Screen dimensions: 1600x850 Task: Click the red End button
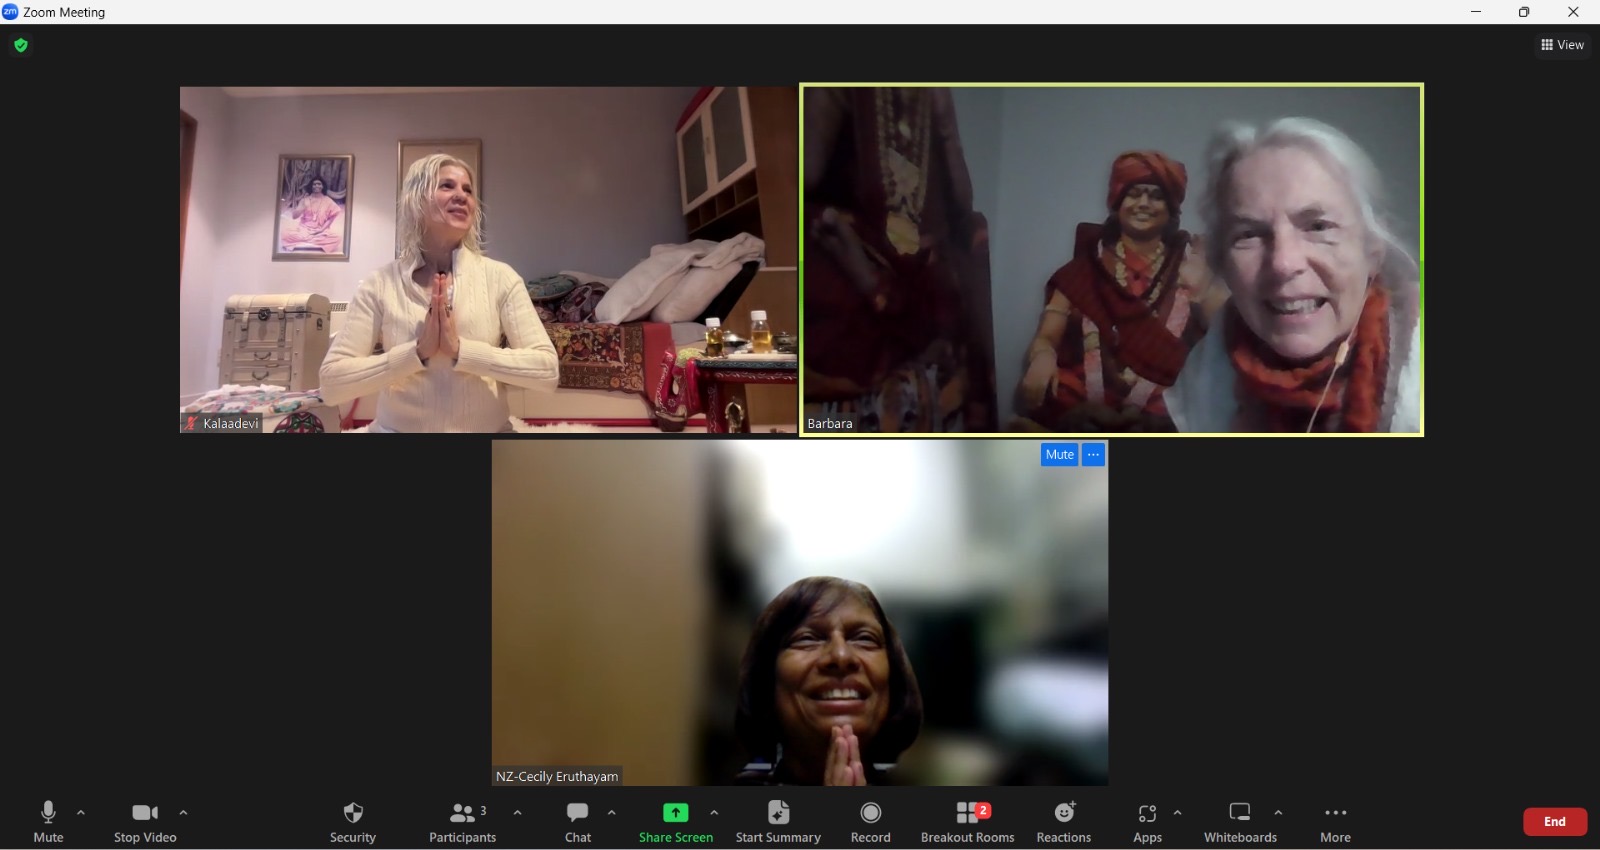[x=1554, y=821]
